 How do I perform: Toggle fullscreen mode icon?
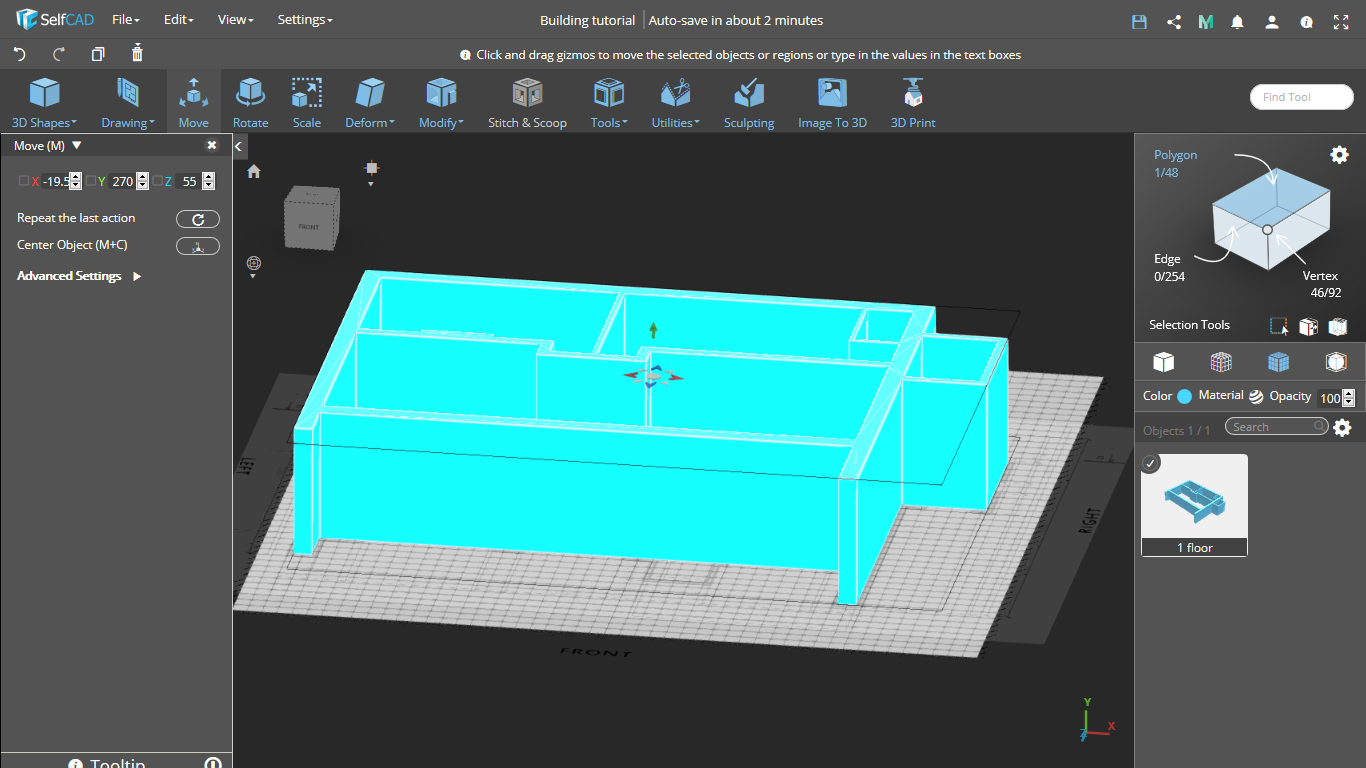coord(1341,21)
